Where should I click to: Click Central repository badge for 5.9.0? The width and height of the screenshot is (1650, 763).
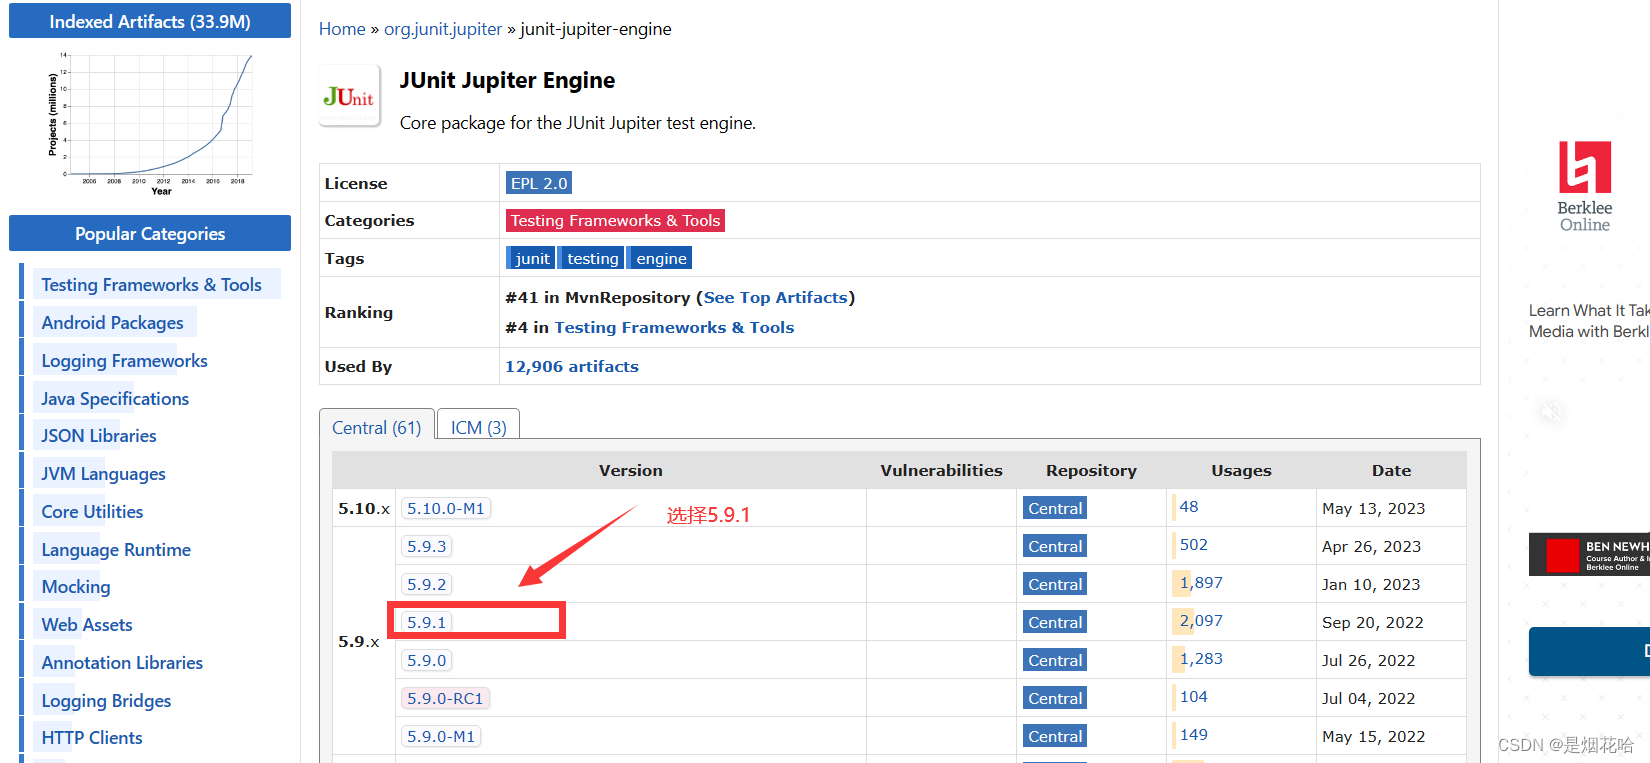click(x=1055, y=660)
